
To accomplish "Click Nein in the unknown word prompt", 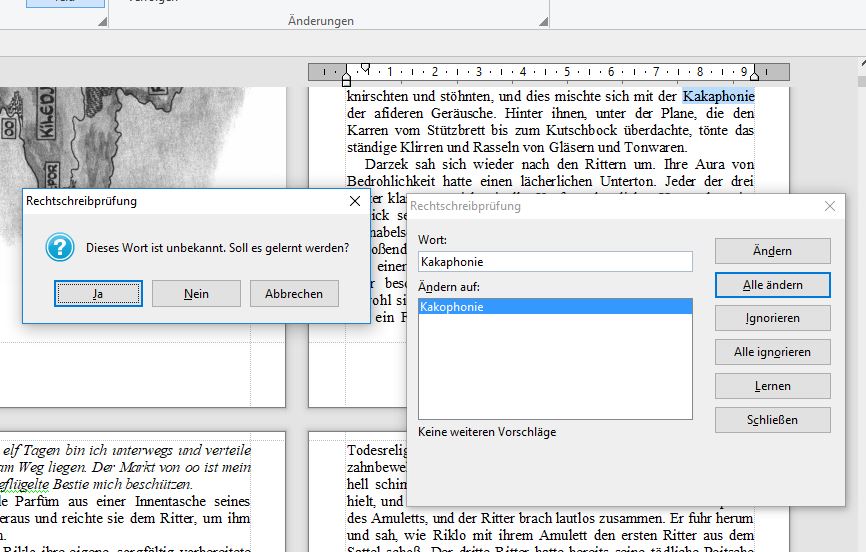I will coord(196,293).
